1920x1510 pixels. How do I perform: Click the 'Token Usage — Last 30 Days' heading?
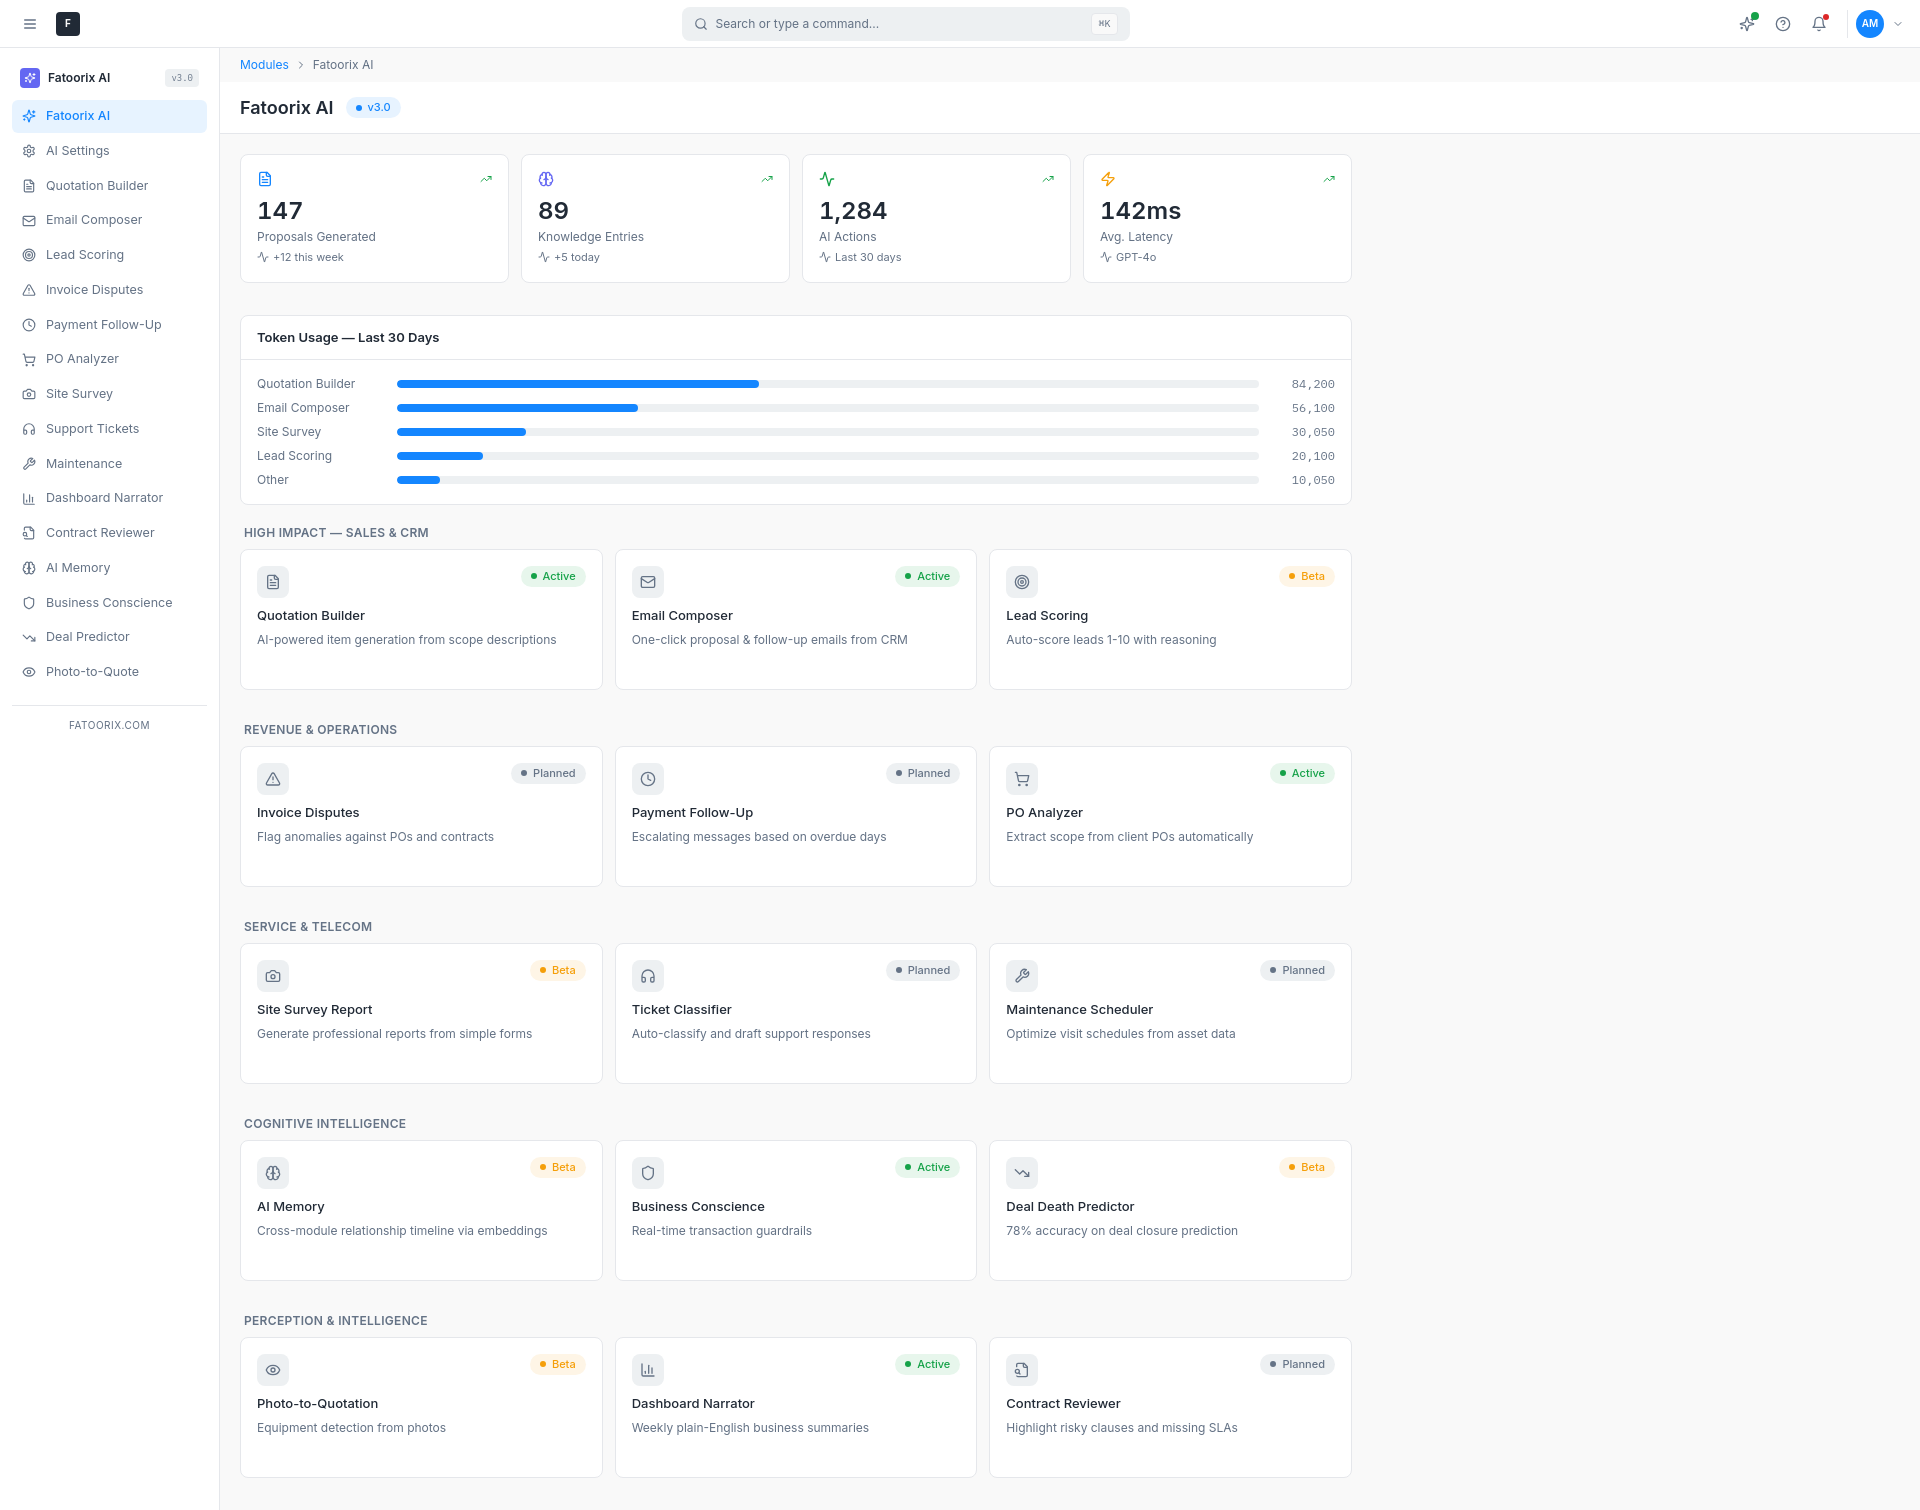[348, 338]
